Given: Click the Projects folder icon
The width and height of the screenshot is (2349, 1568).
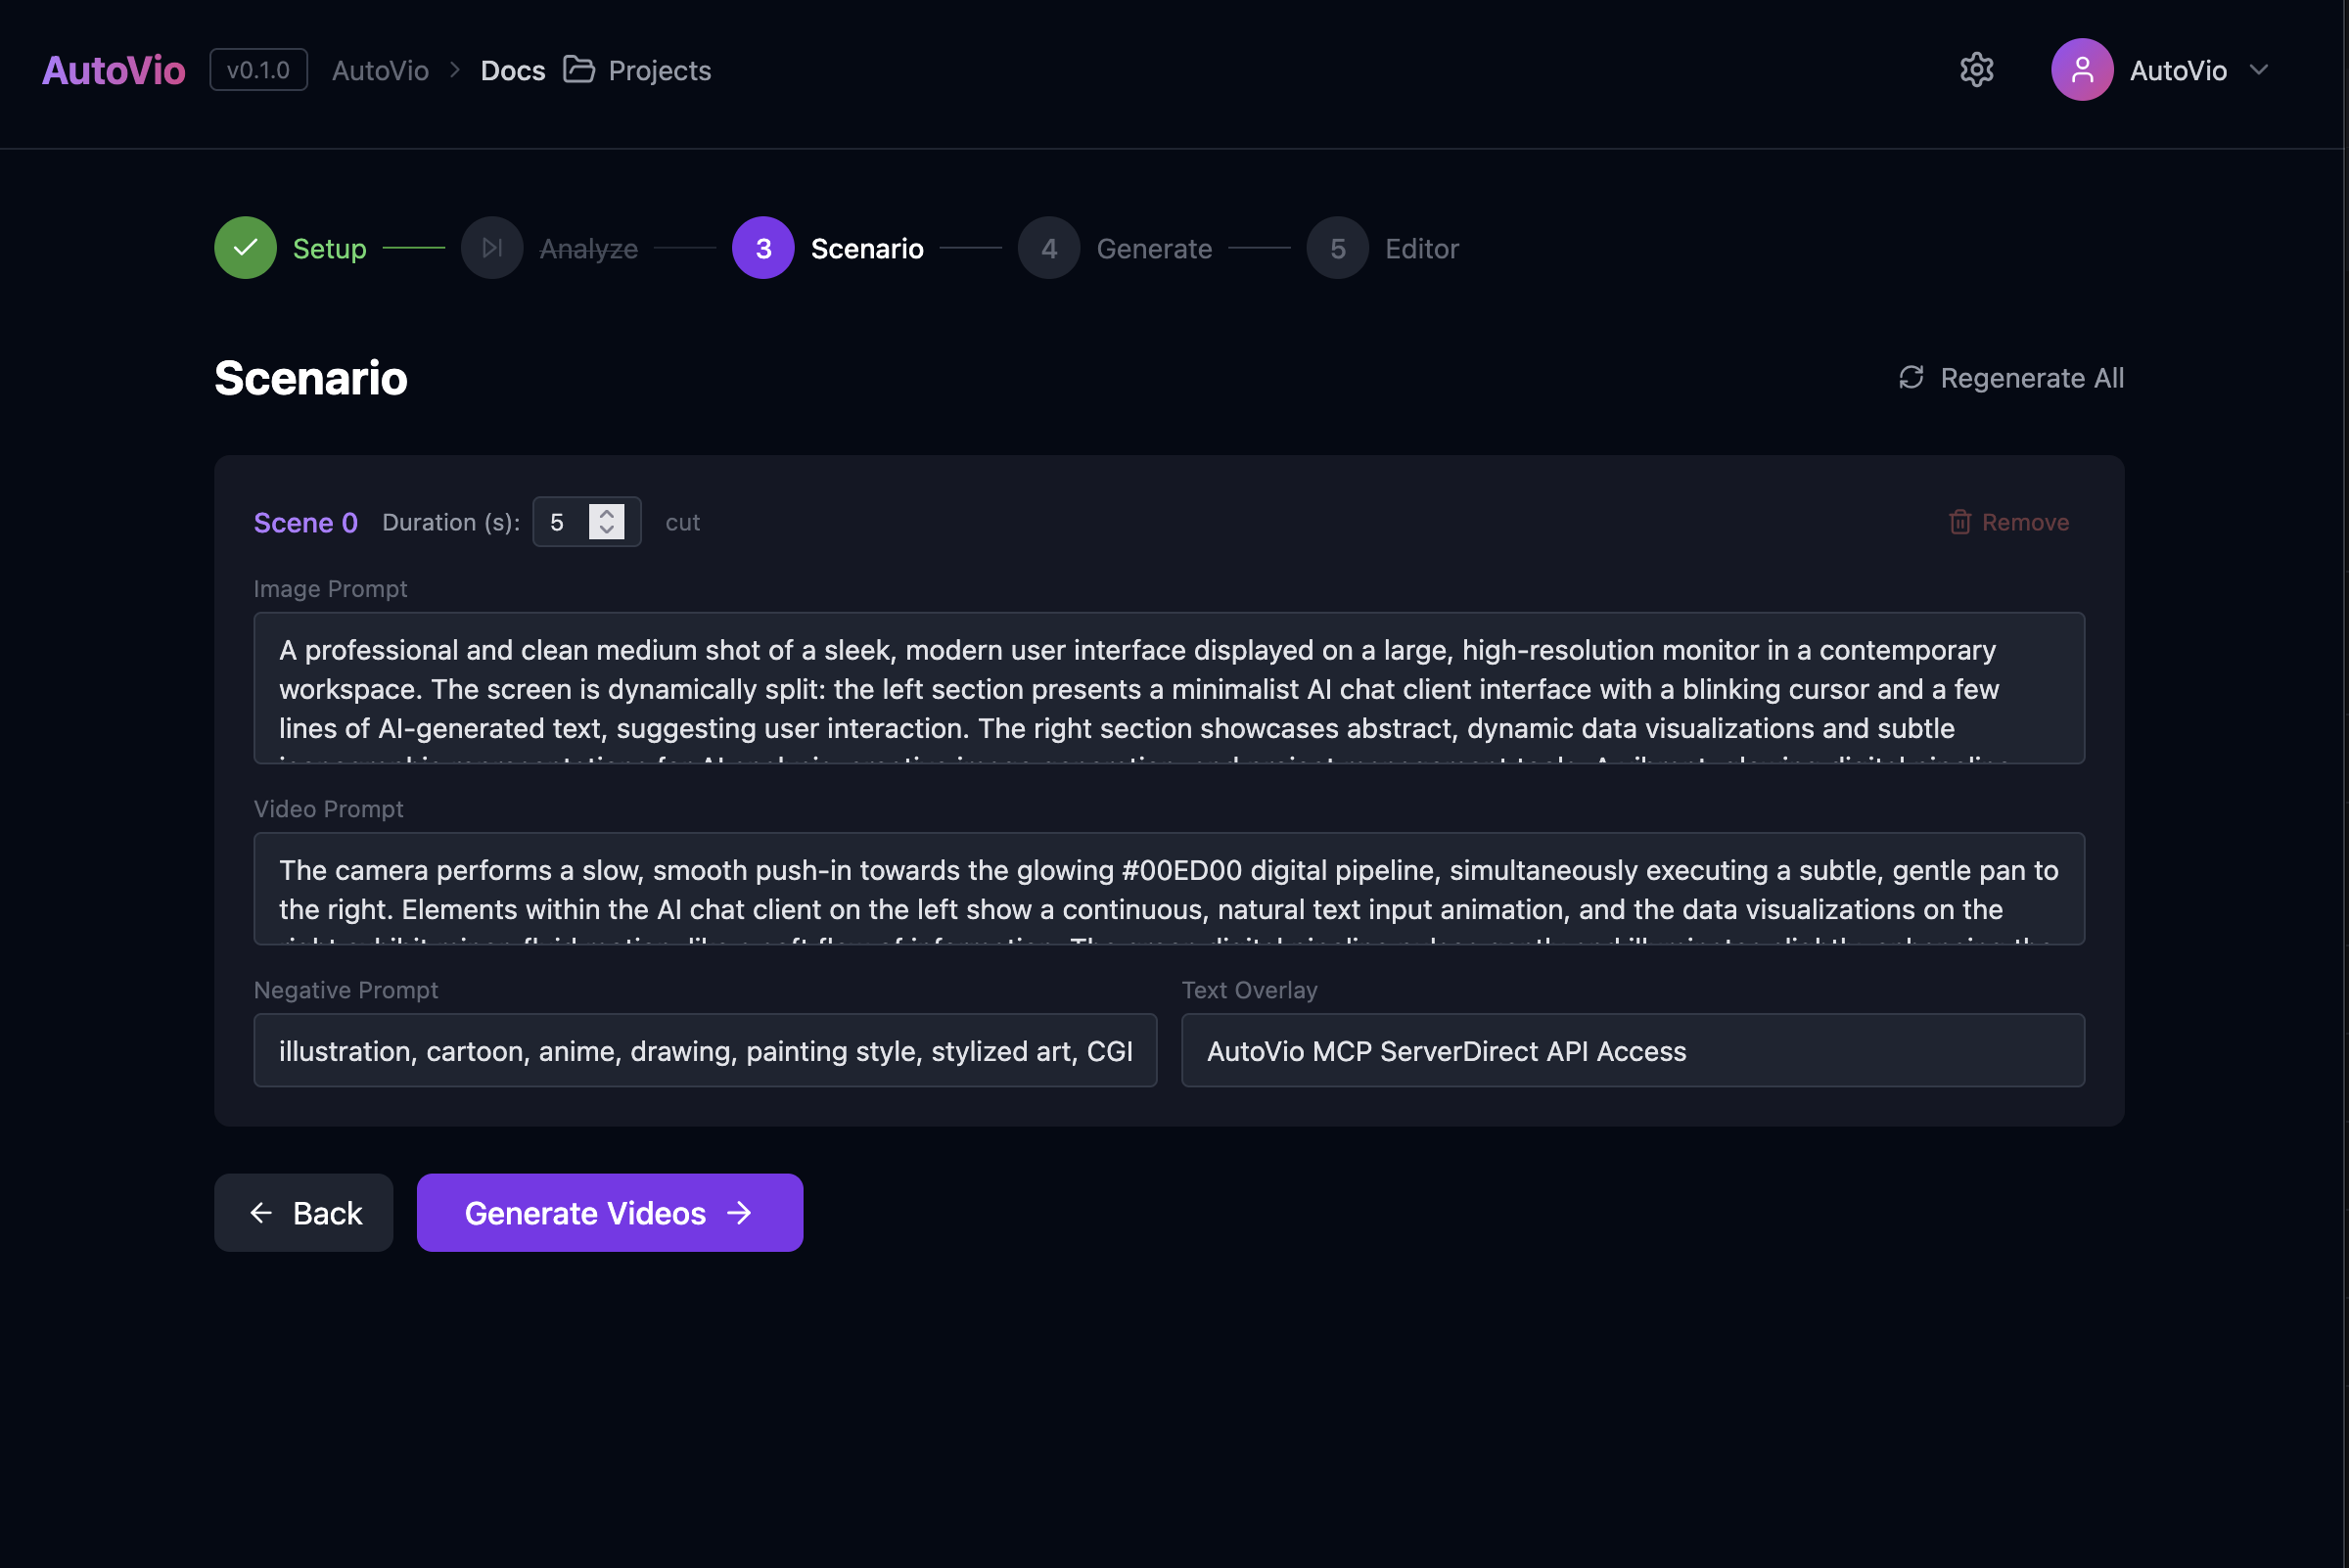Looking at the screenshot, I should pos(579,69).
